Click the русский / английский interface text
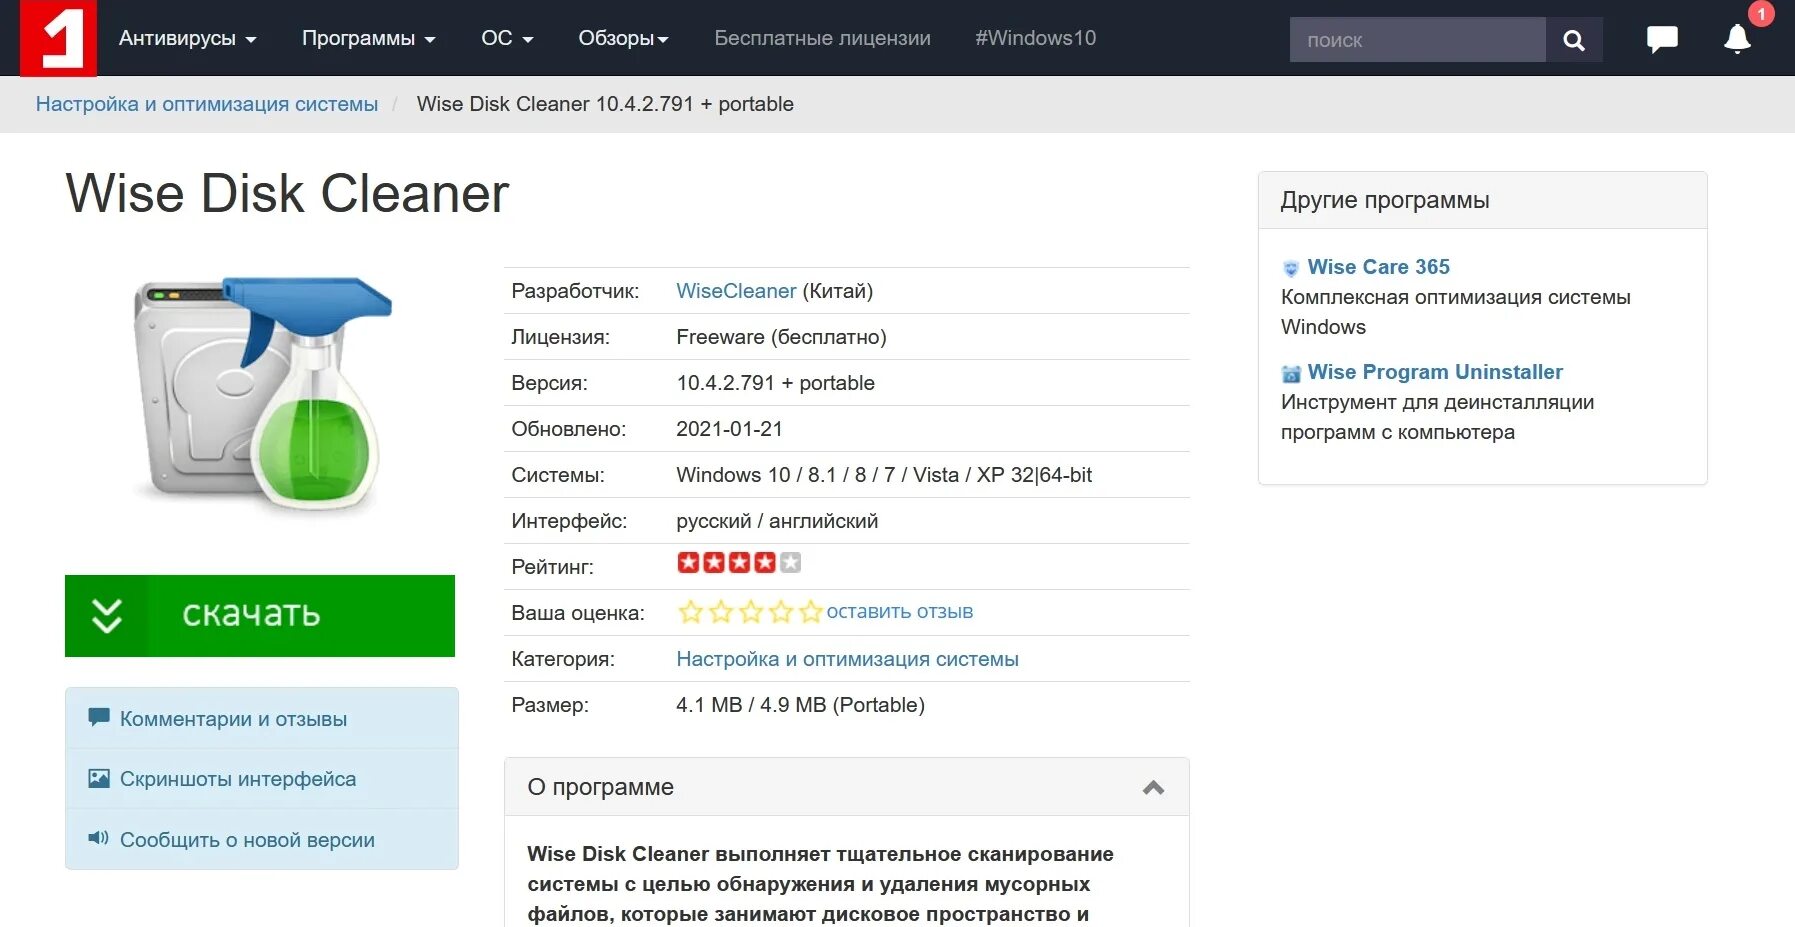Viewport: 1795px width, 927px height. coord(777,521)
